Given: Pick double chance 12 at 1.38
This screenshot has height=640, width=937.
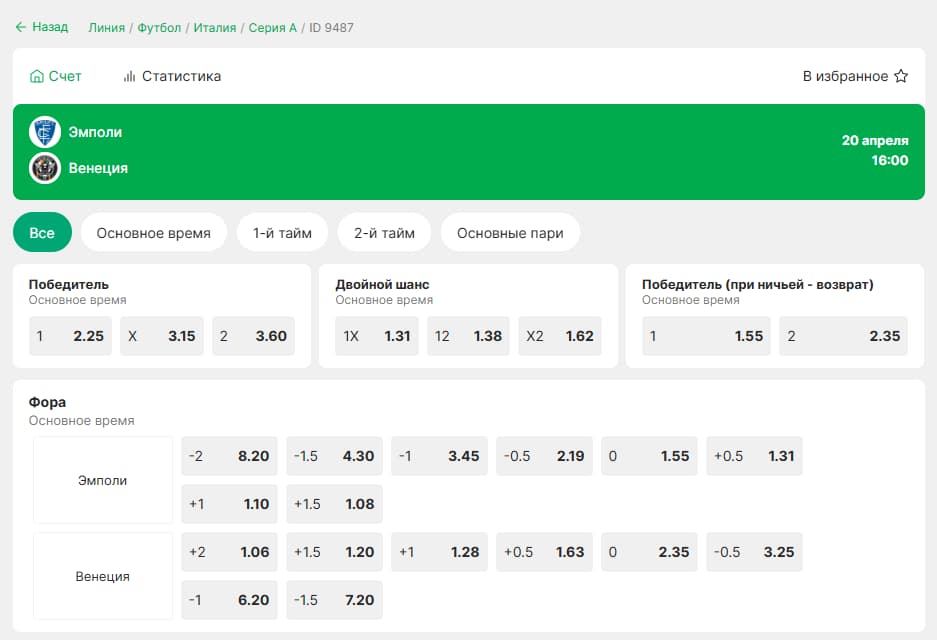Looking at the screenshot, I should [468, 336].
